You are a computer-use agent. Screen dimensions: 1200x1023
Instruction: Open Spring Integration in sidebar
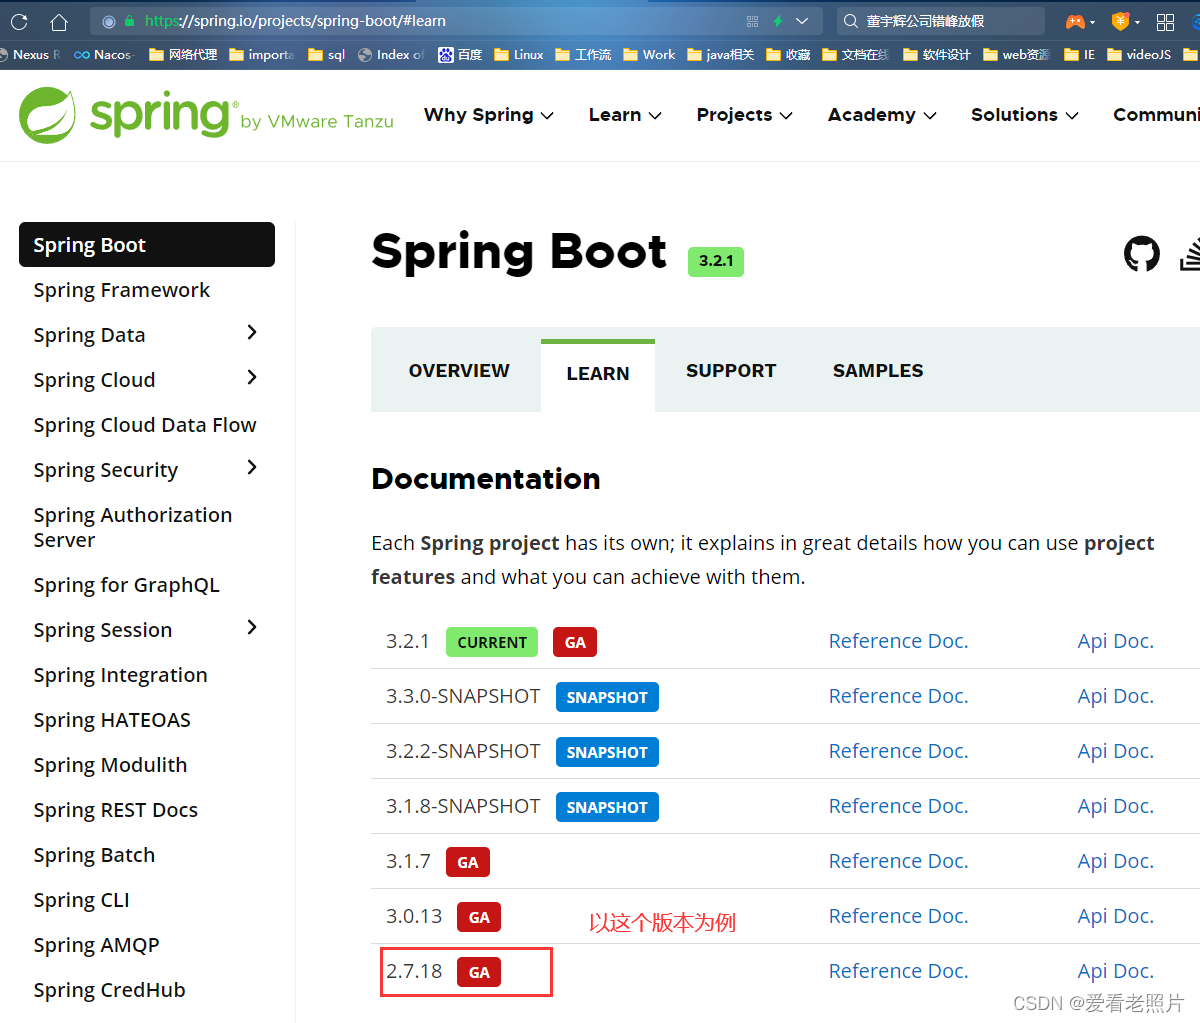(120, 675)
